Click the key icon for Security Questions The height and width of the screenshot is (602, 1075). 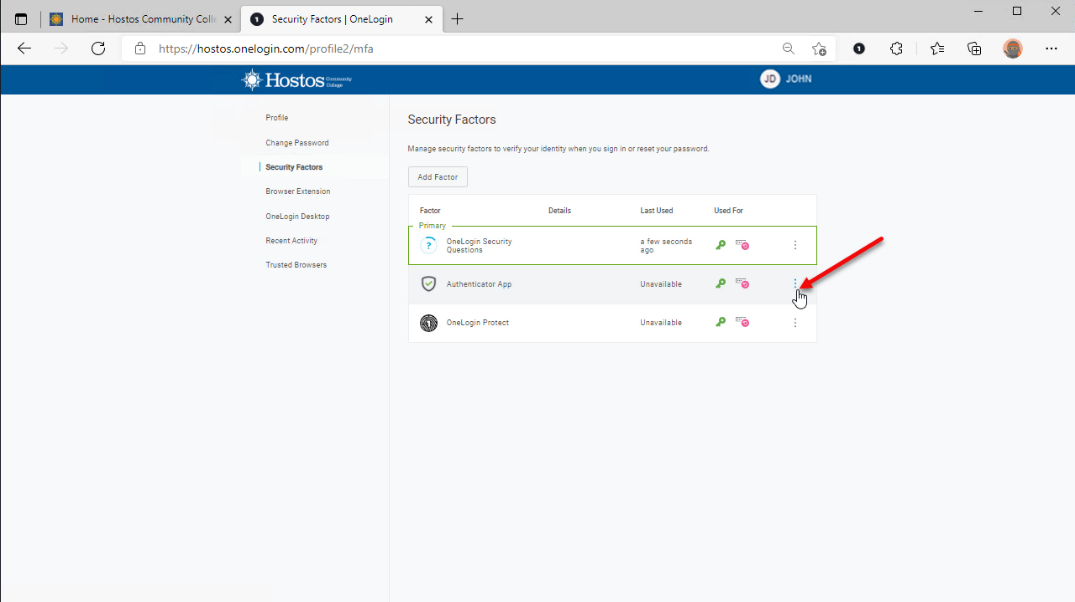coord(721,245)
